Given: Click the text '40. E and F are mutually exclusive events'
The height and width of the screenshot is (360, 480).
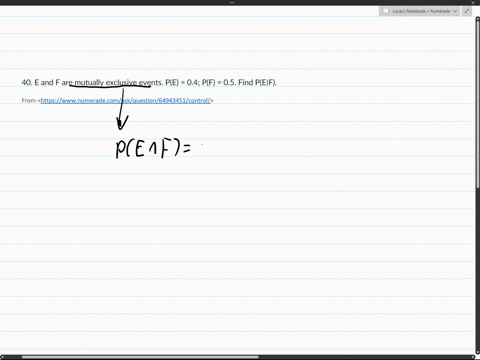Looking at the screenshot, I should 92,82.
